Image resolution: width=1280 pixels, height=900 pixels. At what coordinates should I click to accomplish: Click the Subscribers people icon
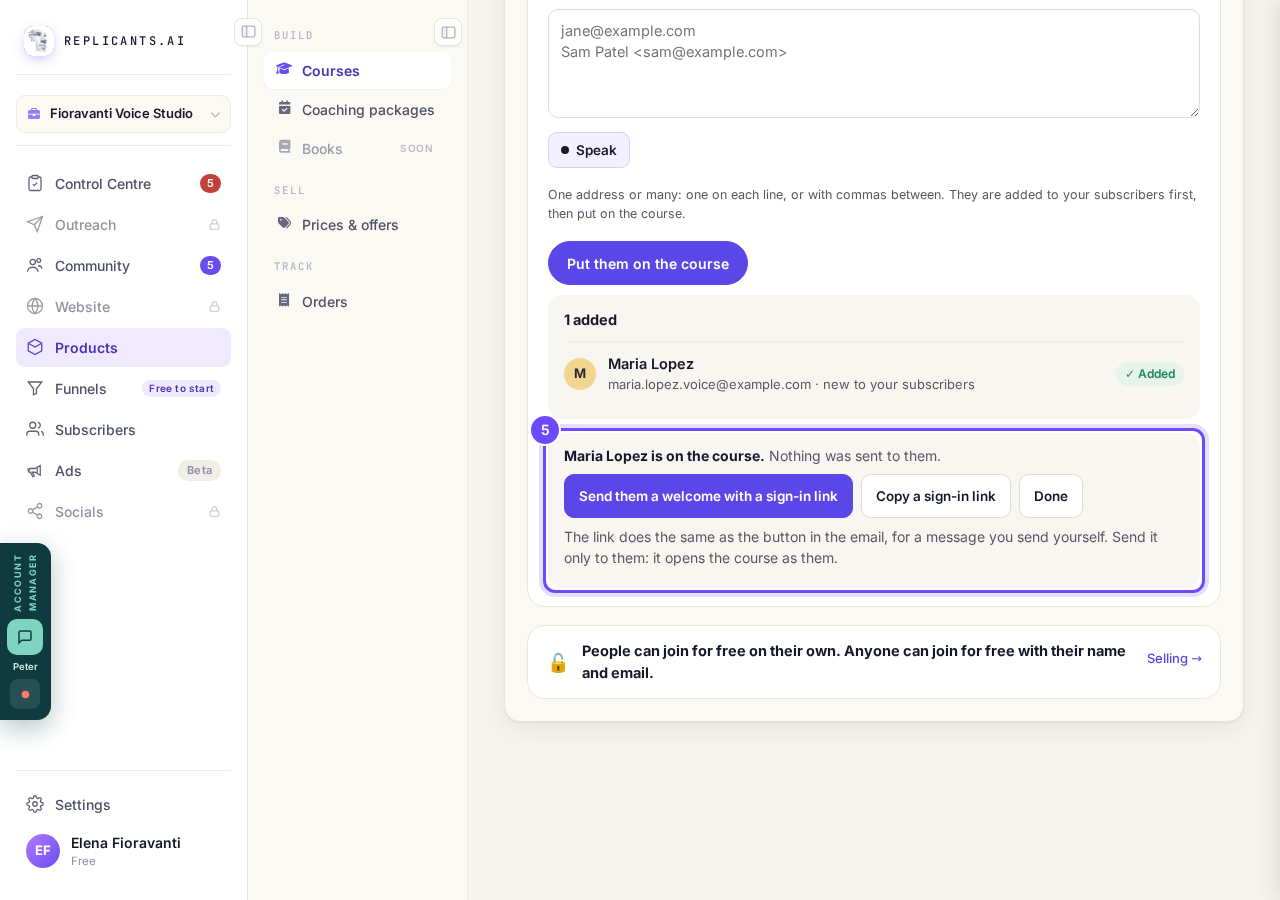(35, 429)
